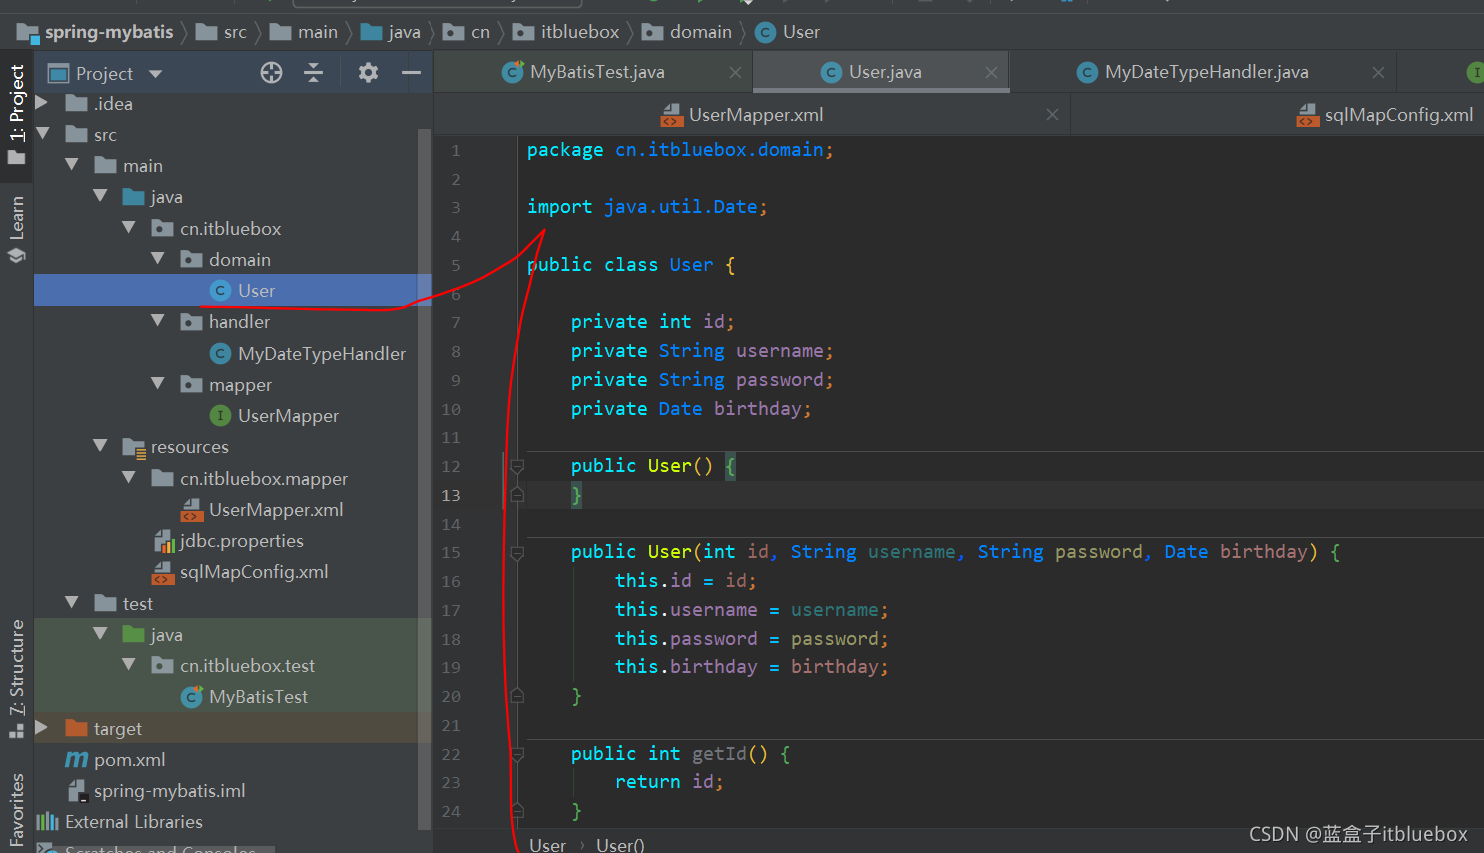Collapse the cn.itbluebox package arrow
Image resolution: width=1484 pixels, height=853 pixels.
point(129,228)
